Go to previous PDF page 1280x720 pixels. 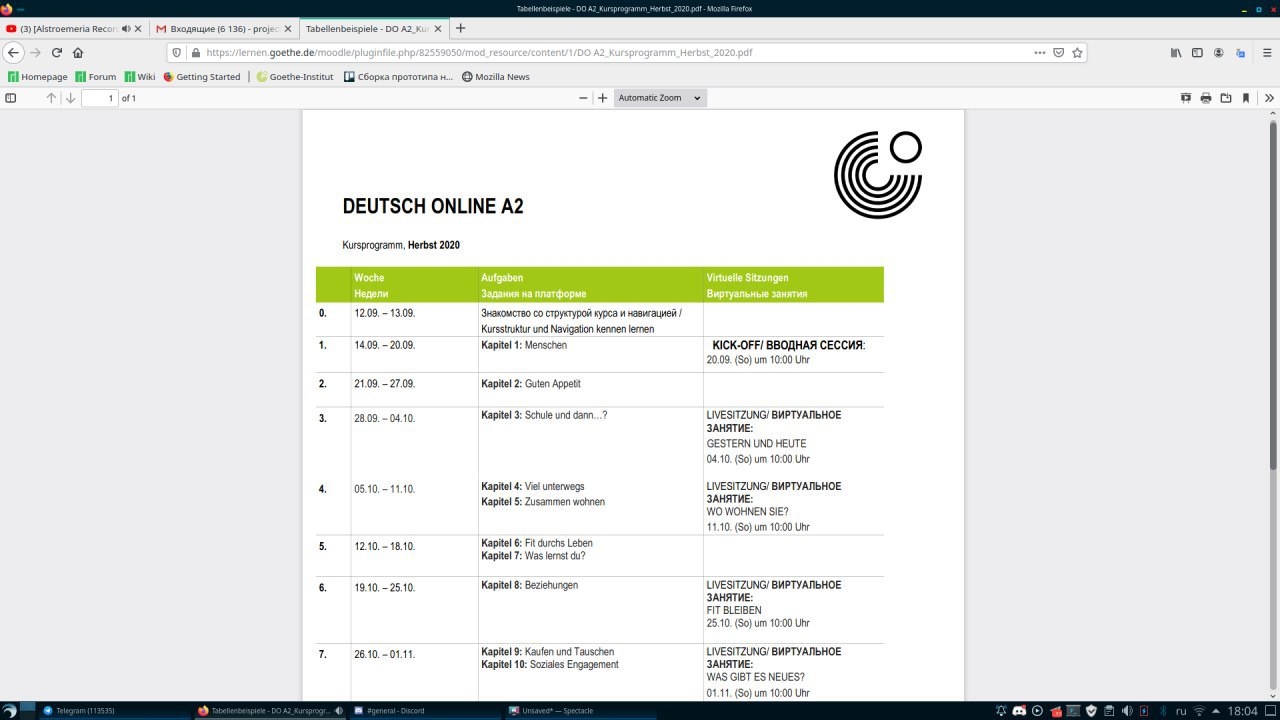(x=51, y=98)
